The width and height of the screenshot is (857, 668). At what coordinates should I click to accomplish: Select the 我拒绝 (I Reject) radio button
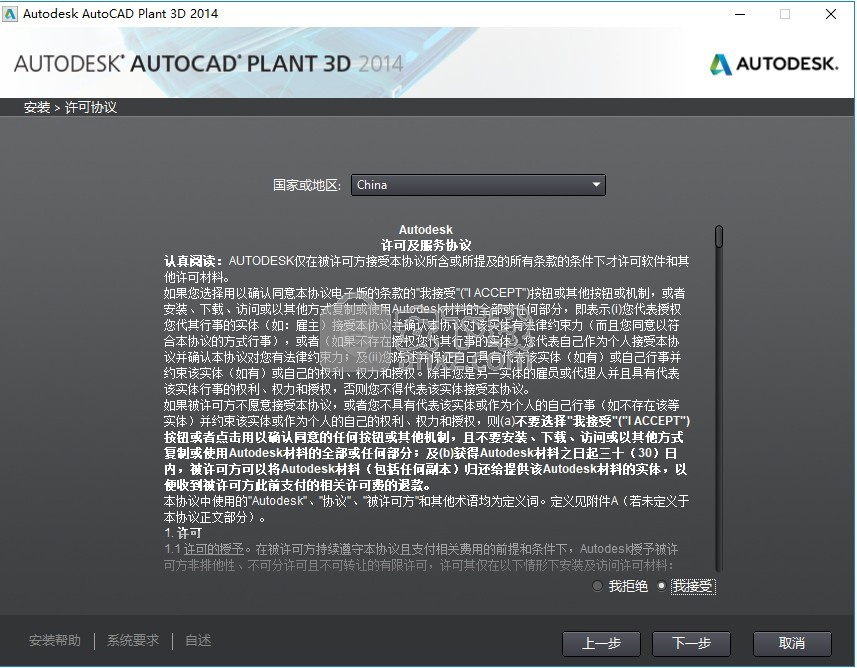(x=597, y=586)
